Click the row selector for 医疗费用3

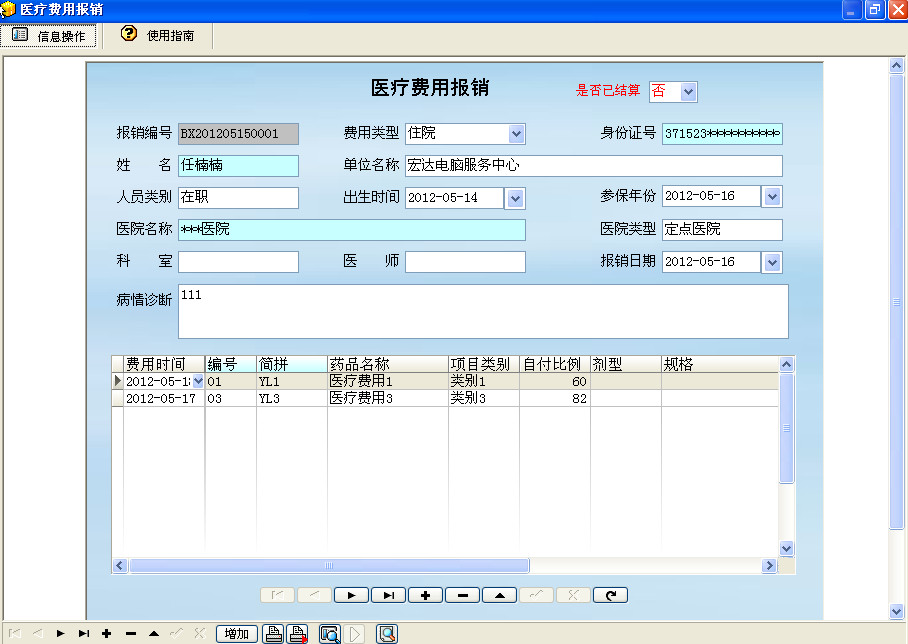119,396
